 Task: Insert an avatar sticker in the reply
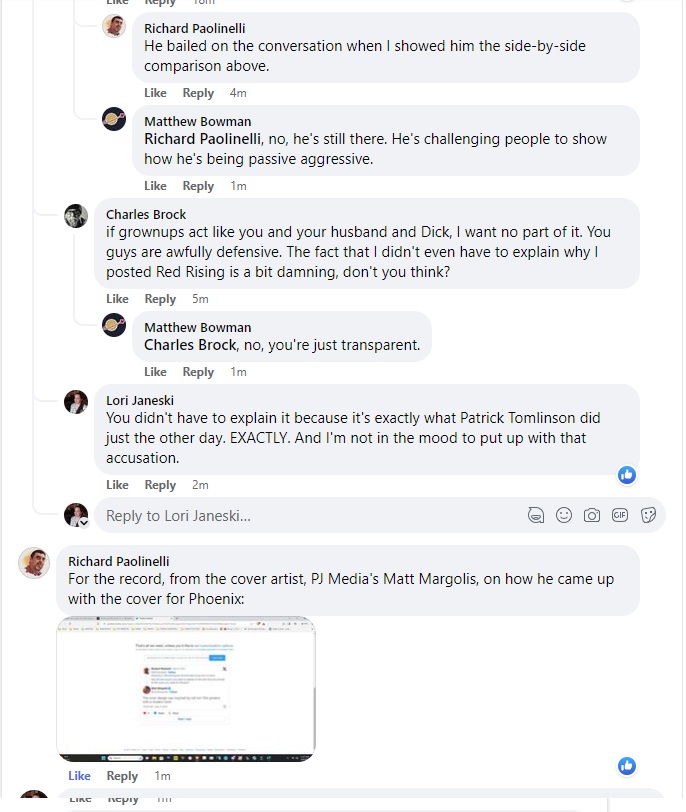[x=536, y=515]
